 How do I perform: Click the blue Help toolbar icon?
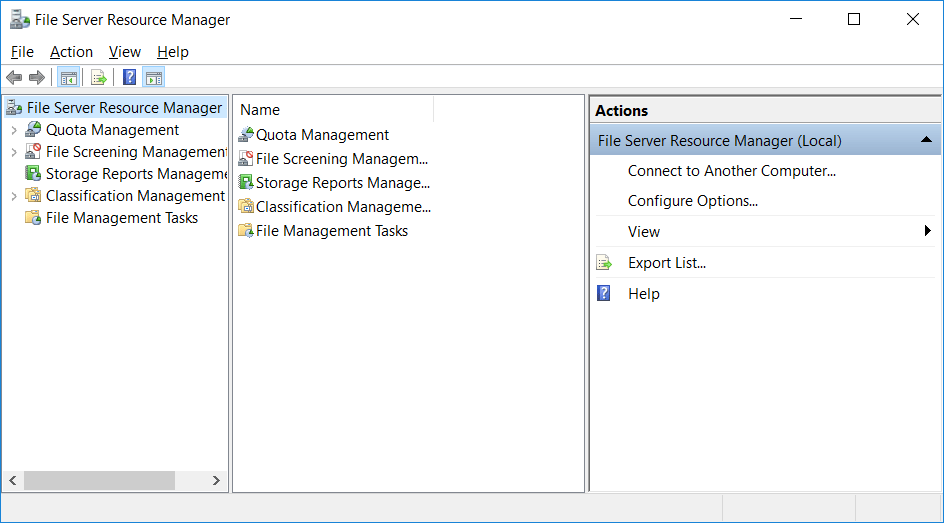click(x=129, y=77)
